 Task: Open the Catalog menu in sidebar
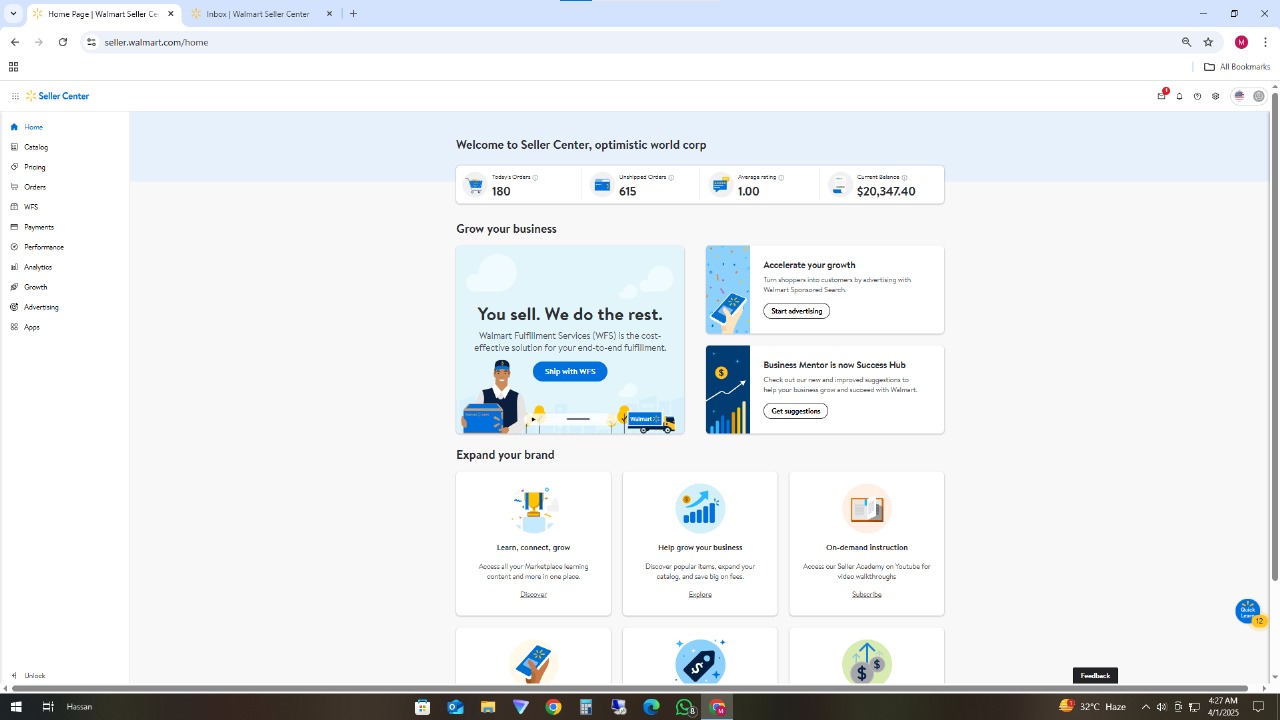(36, 147)
